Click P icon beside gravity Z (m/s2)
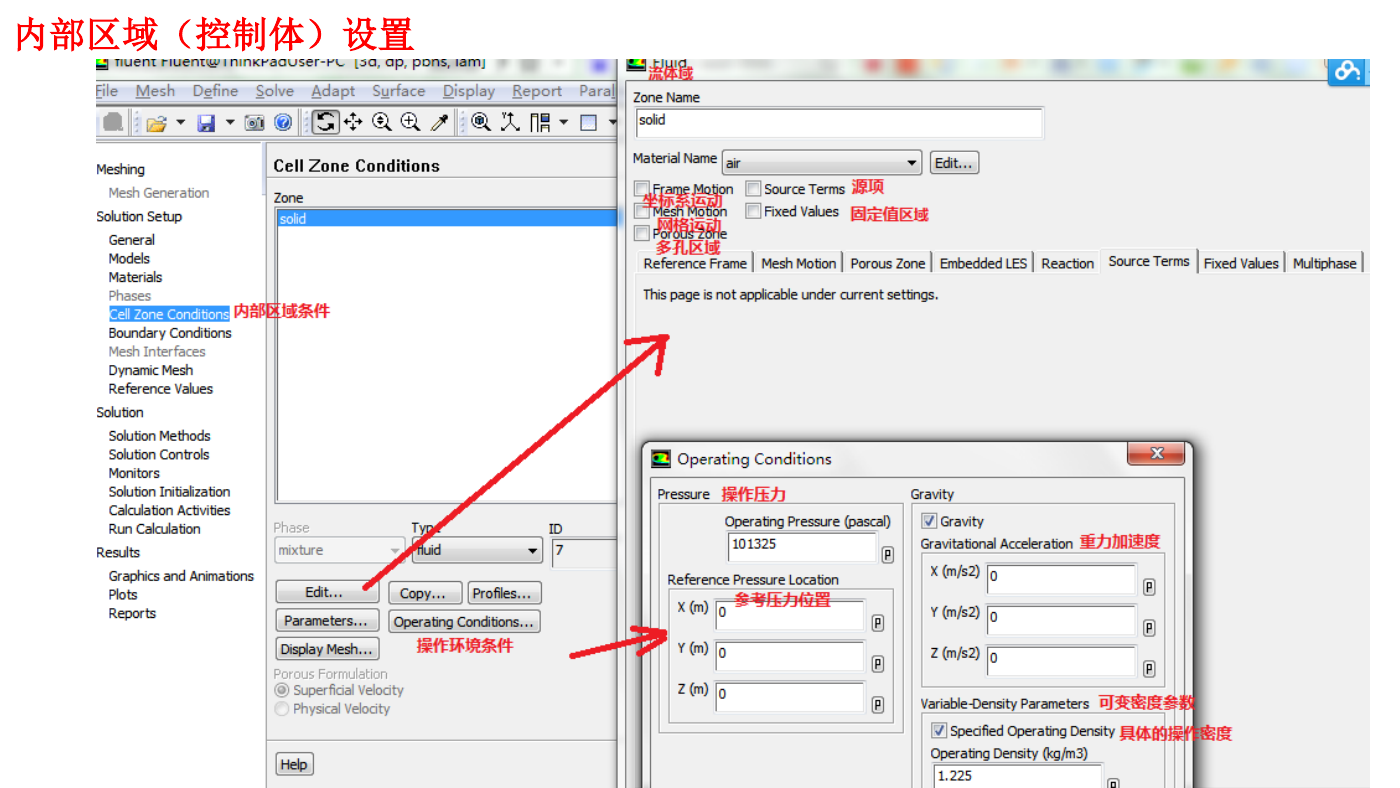Image resolution: width=1400 pixels, height=788 pixels. click(1149, 669)
